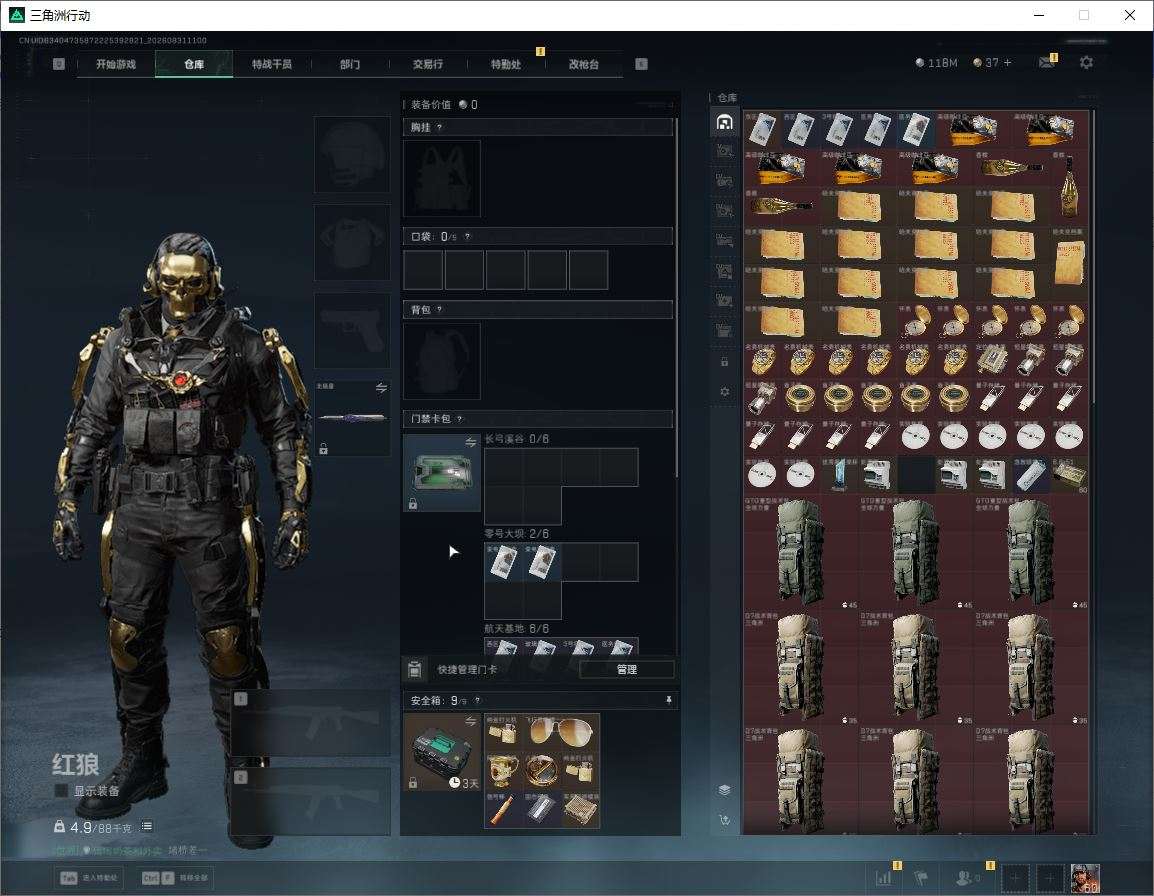Swap the secure container via arrows icon

[470, 721]
